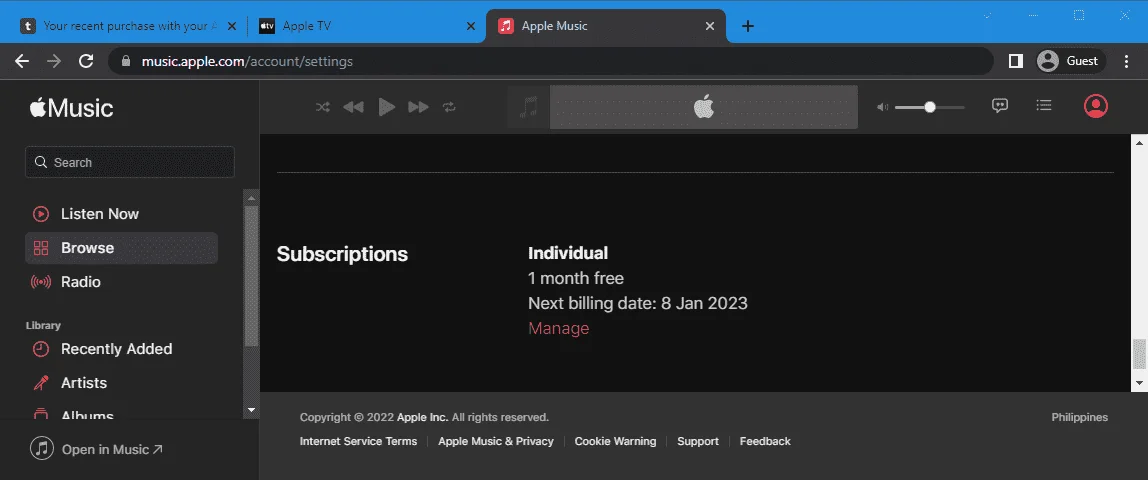
Task: Select the Individual subscription text
Action: (x=568, y=253)
